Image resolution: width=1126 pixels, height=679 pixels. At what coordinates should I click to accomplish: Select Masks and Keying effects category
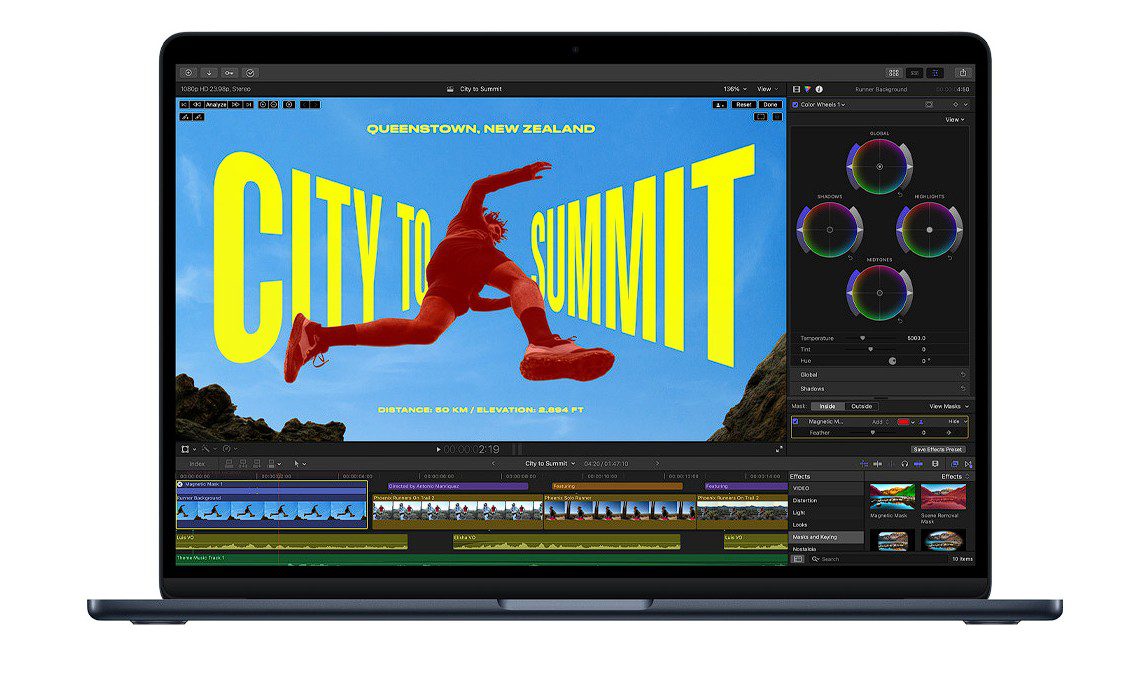coord(816,537)
